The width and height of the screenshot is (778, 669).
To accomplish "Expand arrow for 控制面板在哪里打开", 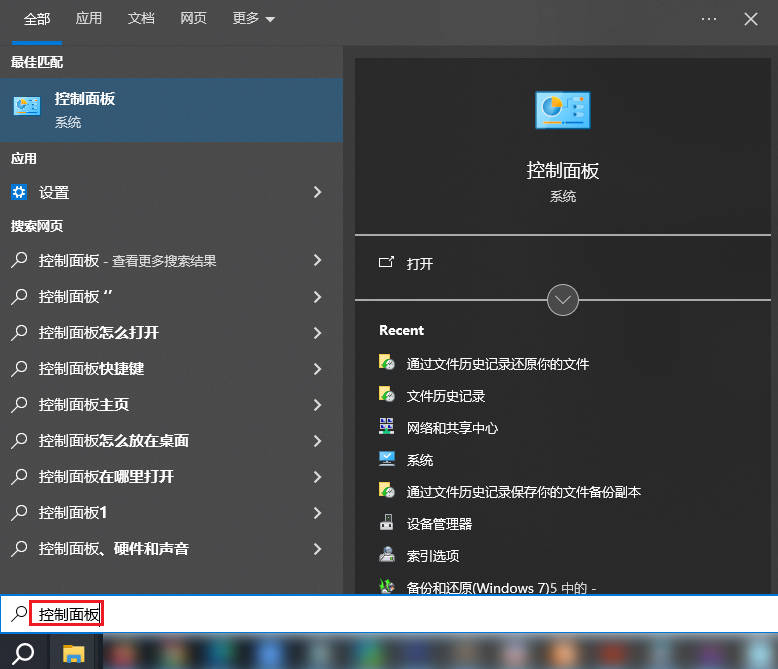I will coord(318,477).
